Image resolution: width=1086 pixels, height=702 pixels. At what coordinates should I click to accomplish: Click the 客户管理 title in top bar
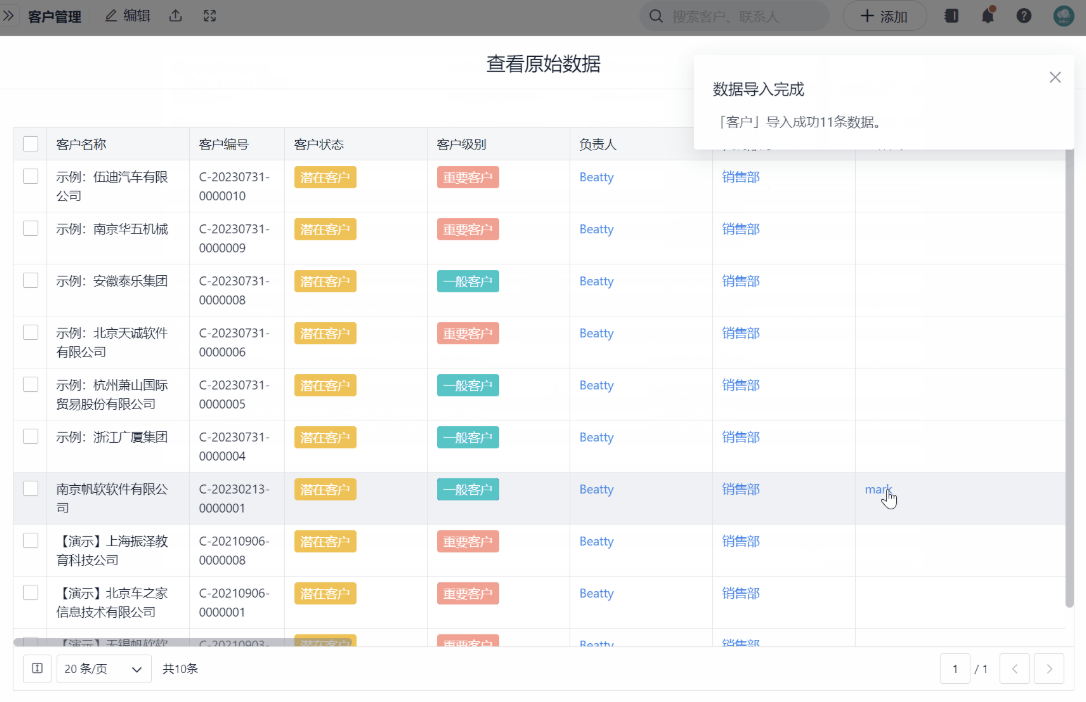[54, 16]
